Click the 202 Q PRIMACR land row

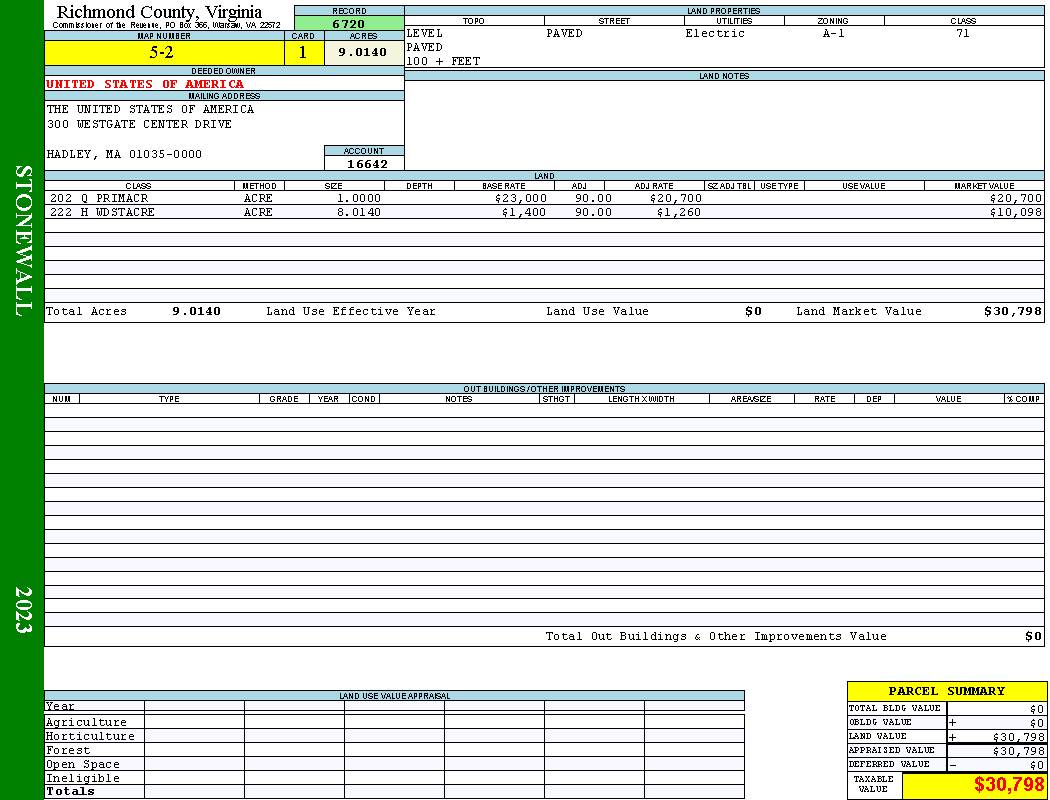click(544, 198)
